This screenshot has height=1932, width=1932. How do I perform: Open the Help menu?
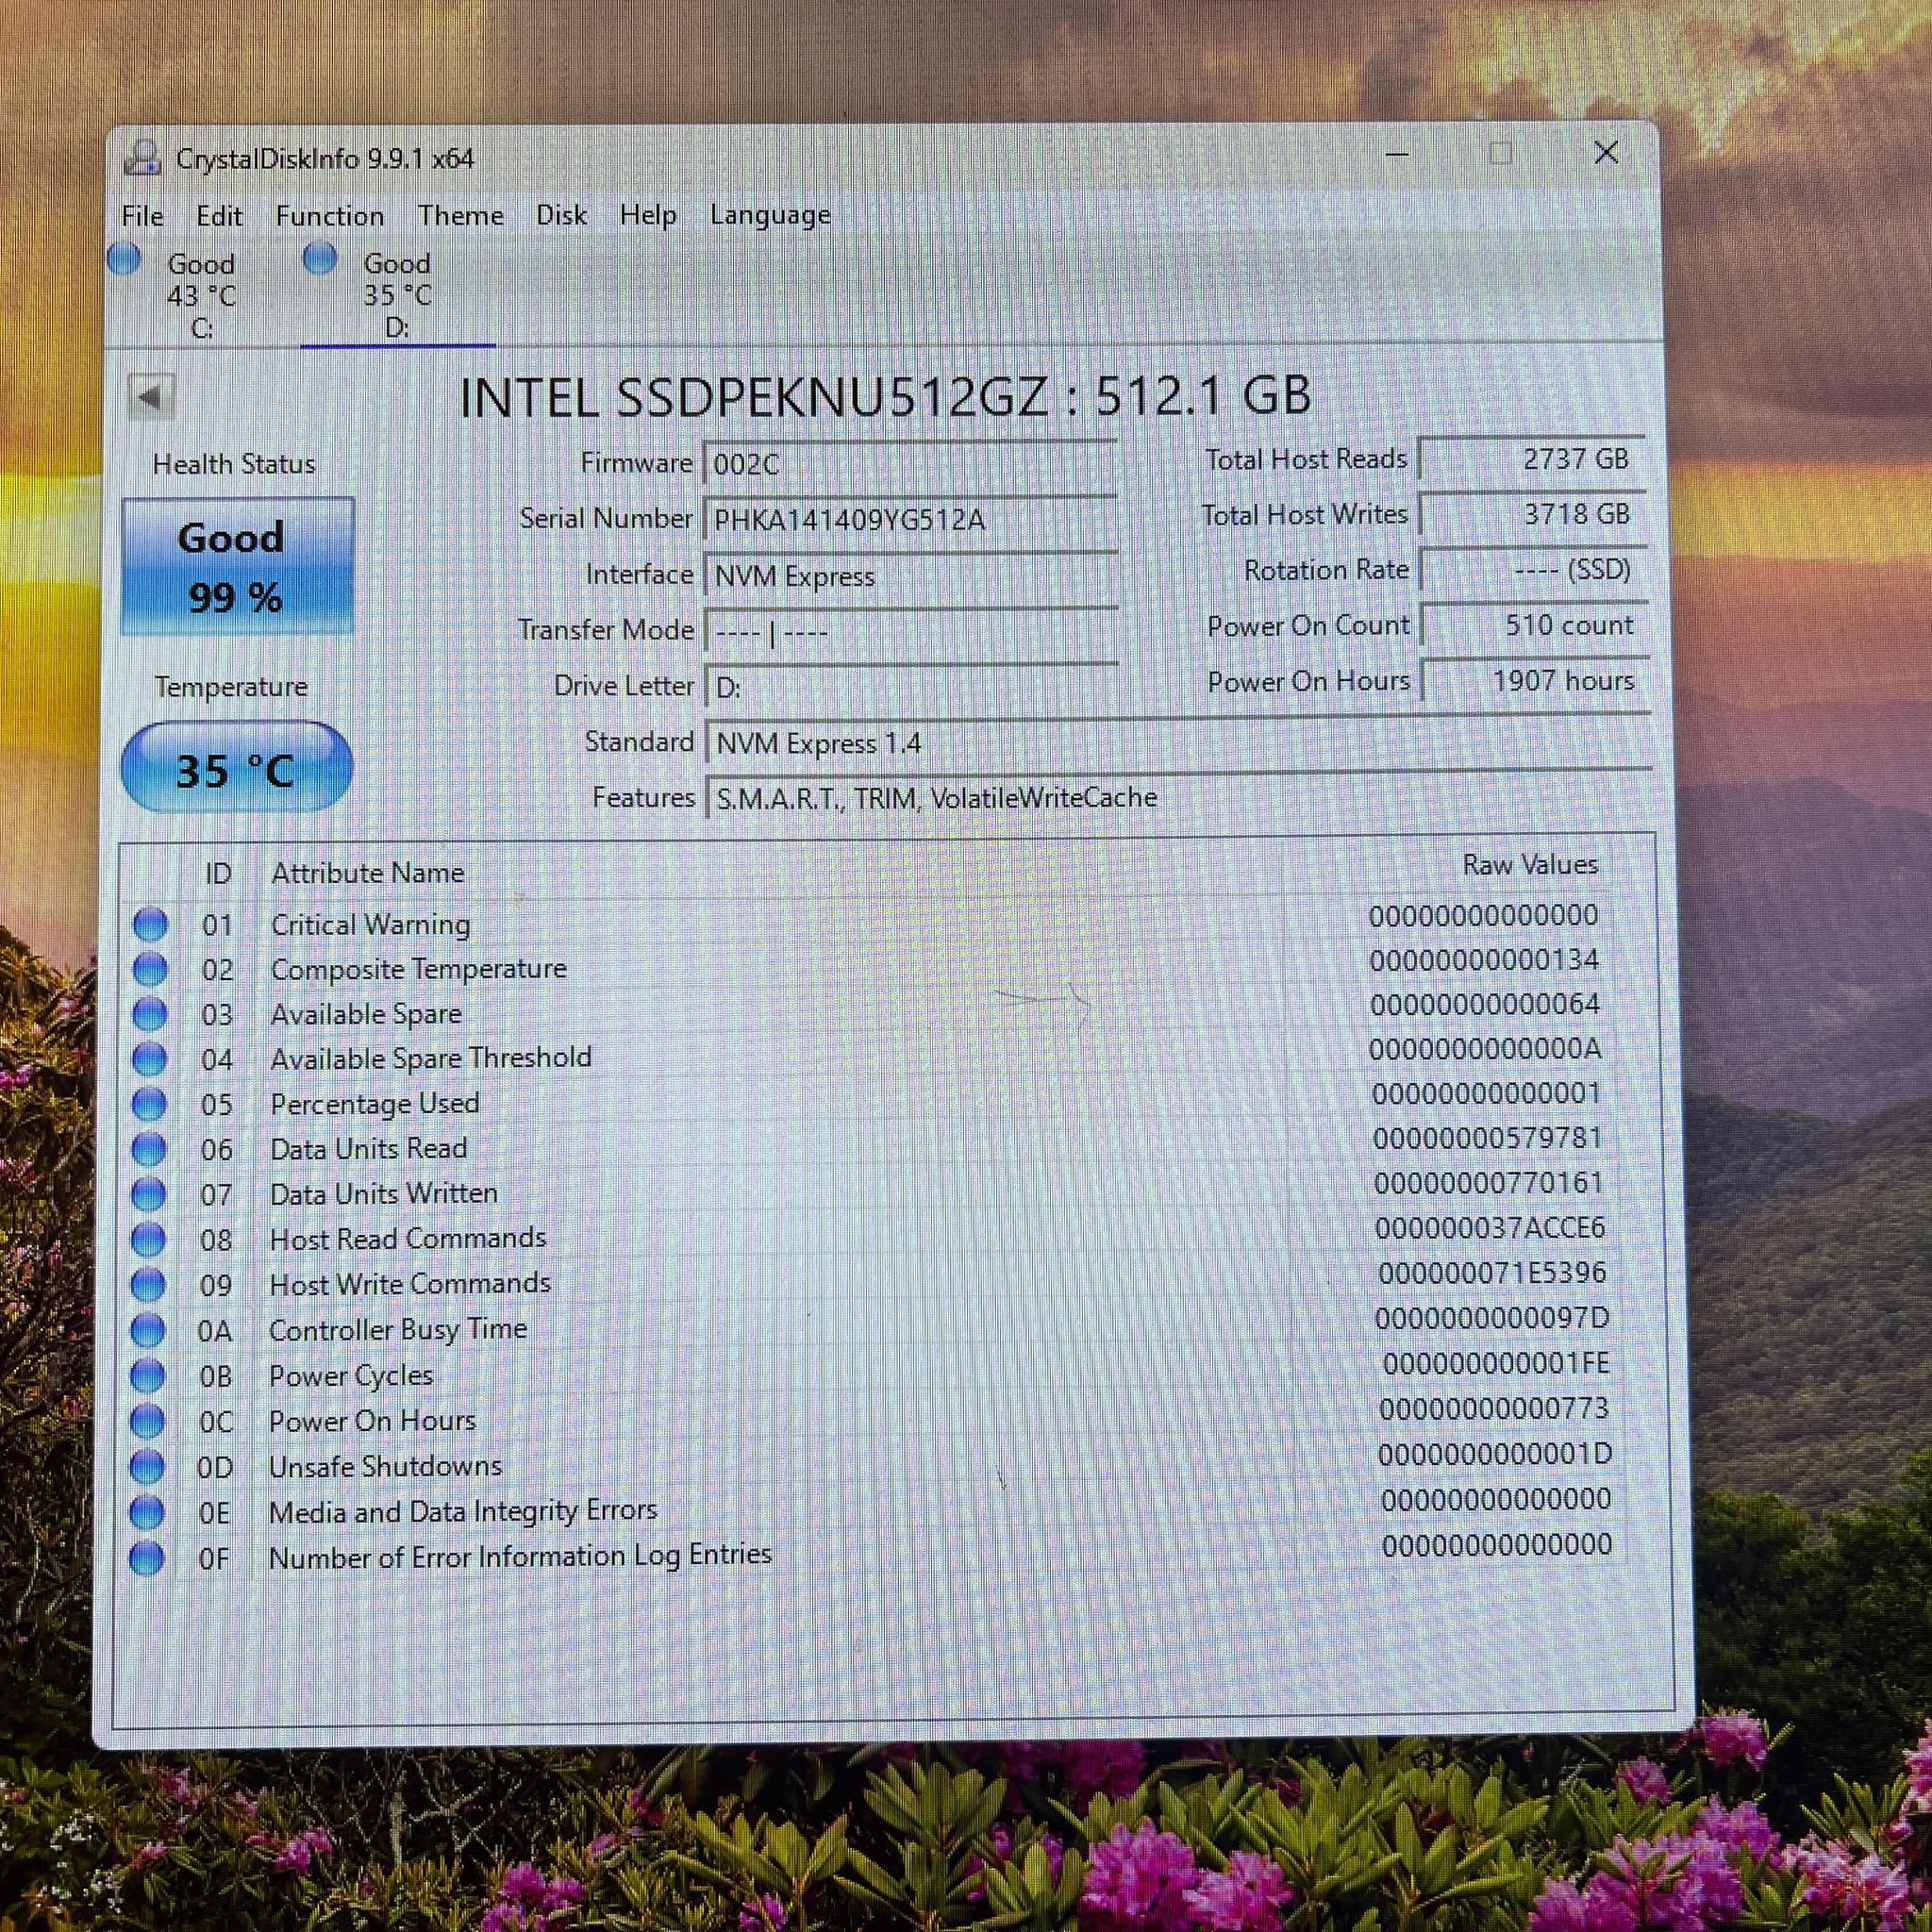pos(648,215)
